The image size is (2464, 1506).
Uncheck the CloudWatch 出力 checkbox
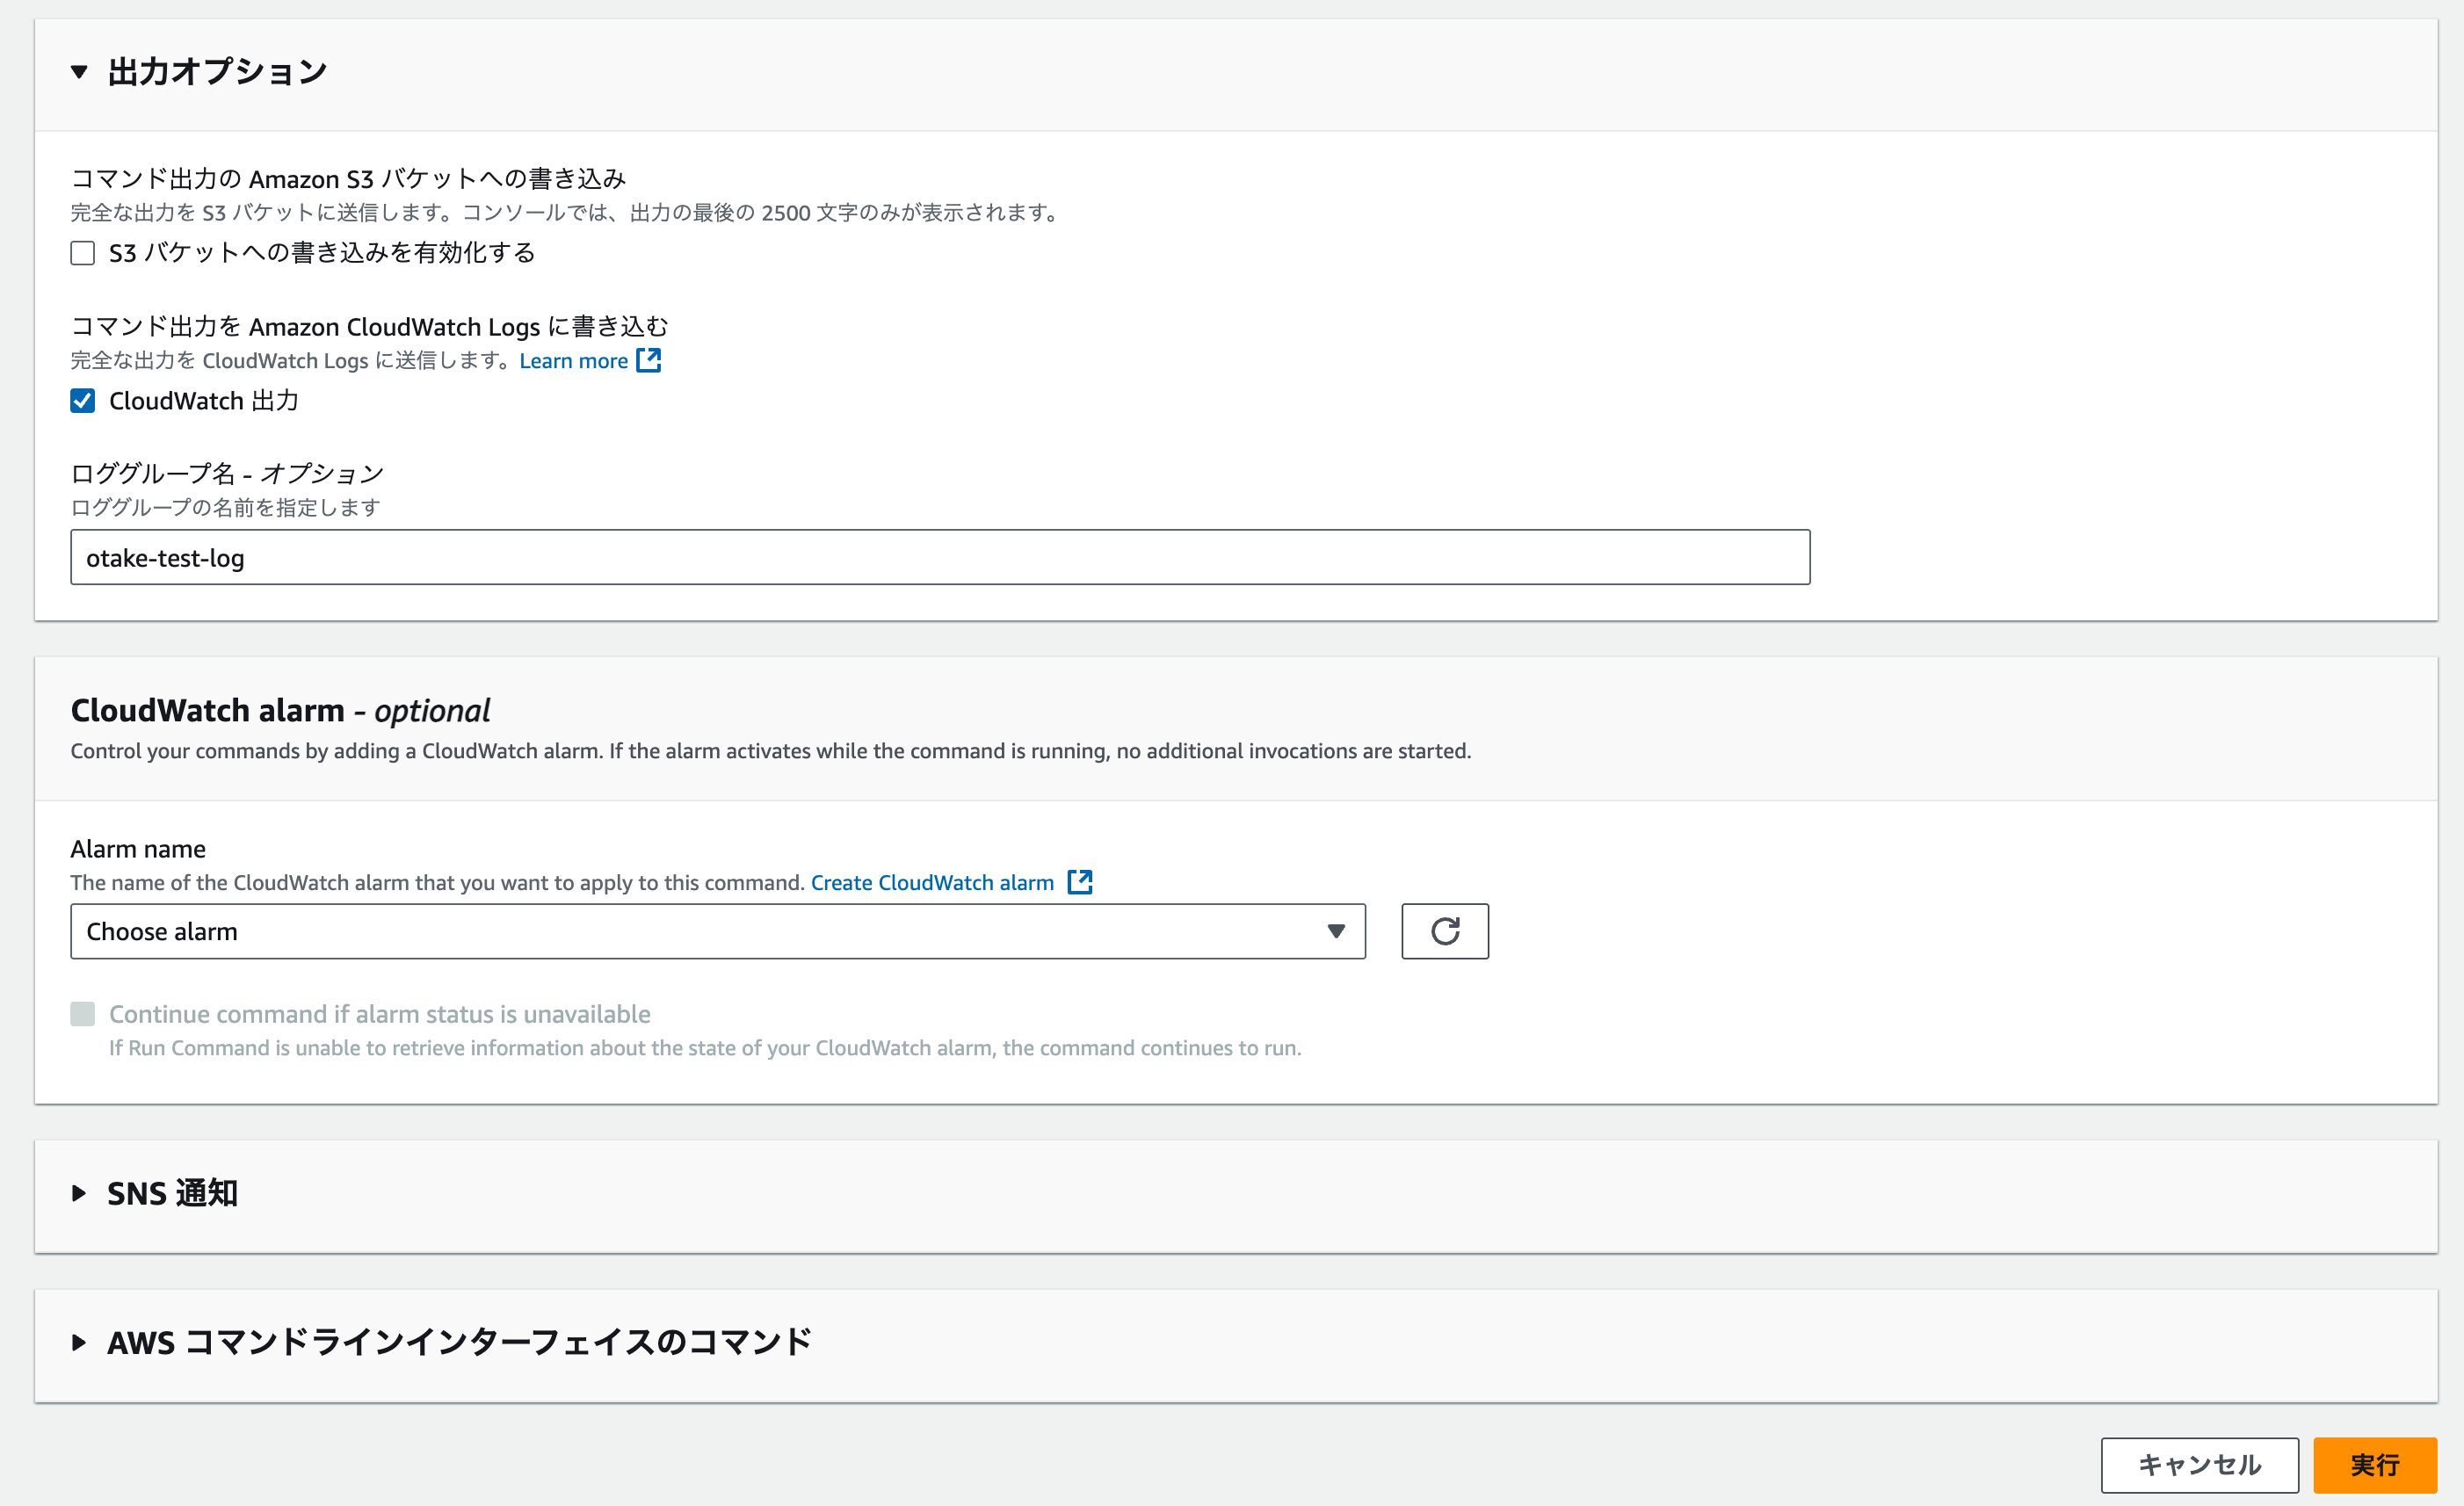pyautogui.click(x=83, y=401)
